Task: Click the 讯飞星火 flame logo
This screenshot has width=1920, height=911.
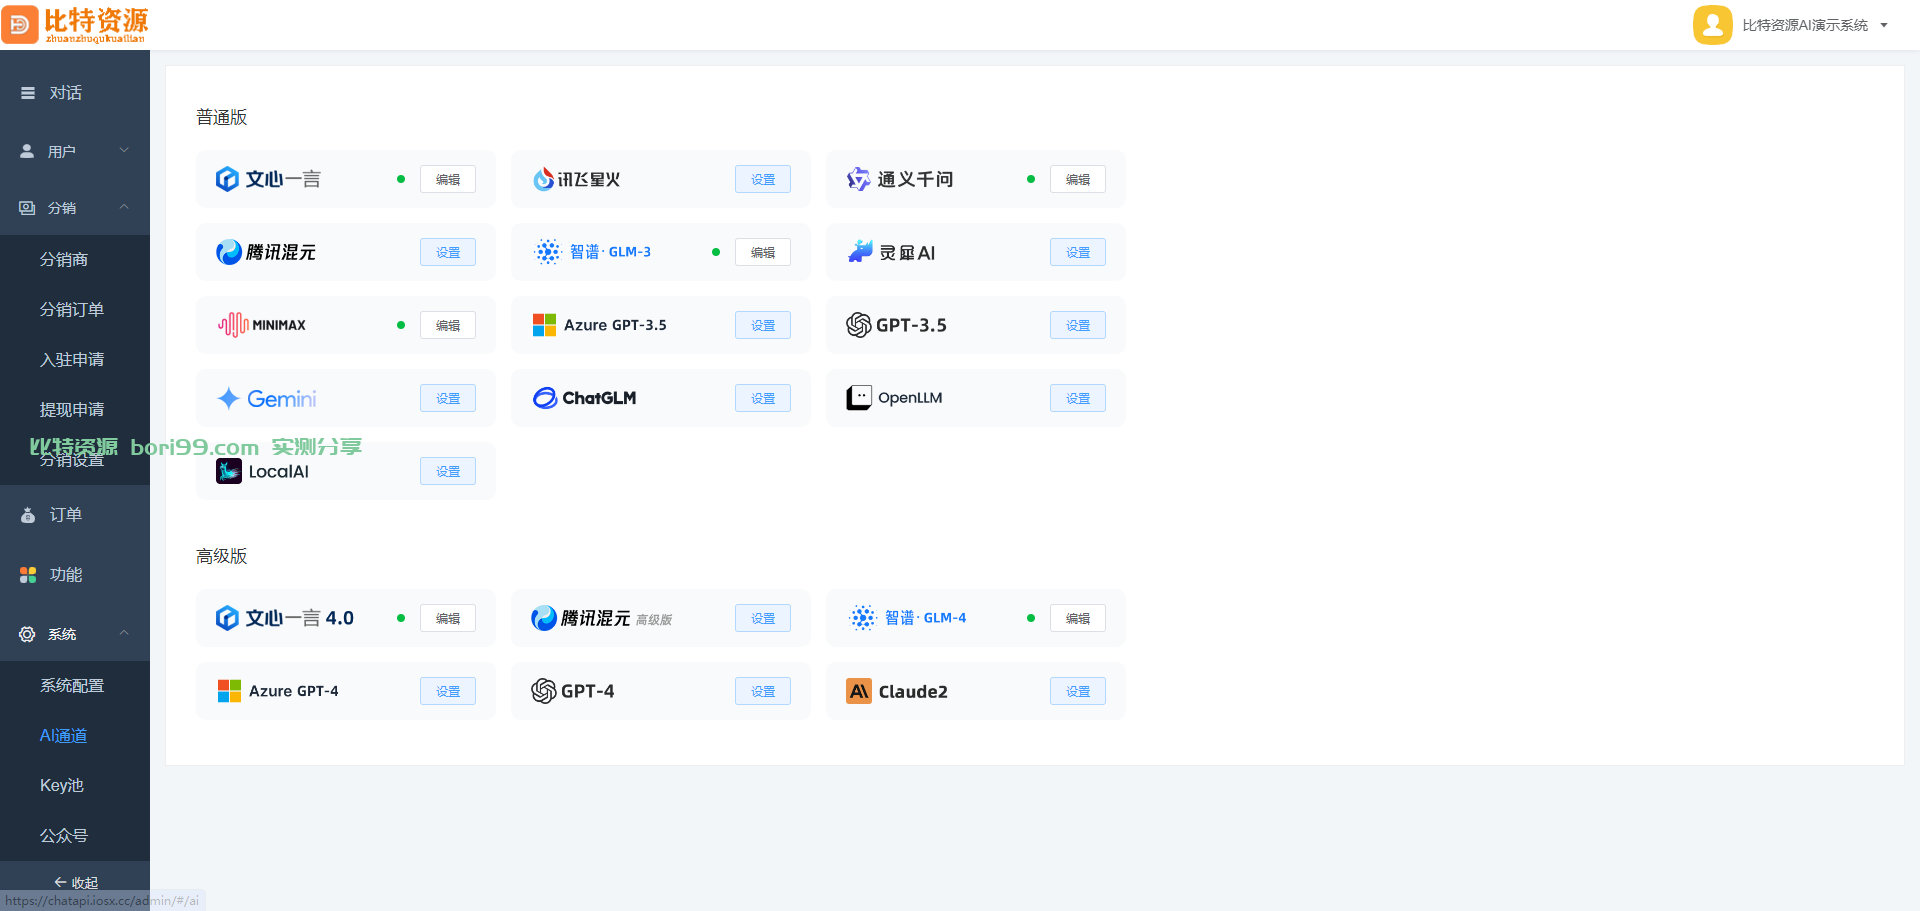Action: point(543,179)
